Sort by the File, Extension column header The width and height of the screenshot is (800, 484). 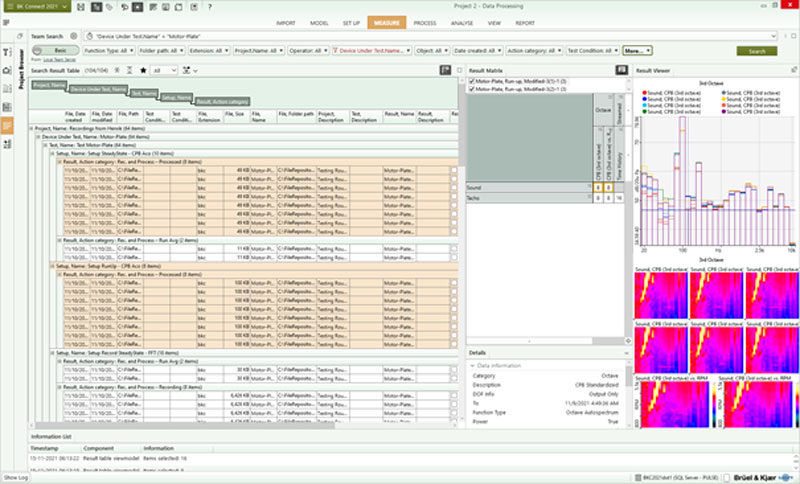209,117
